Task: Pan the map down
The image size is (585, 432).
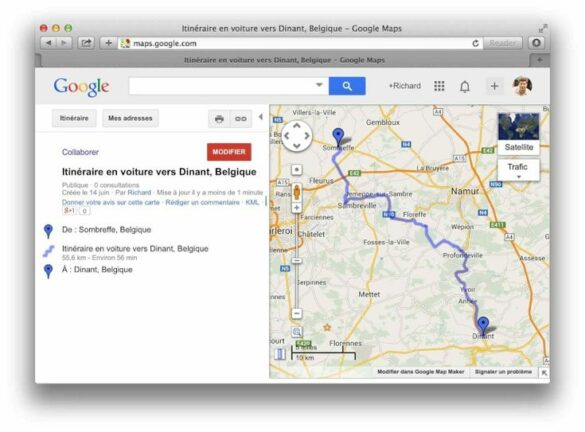Action: pos(297,146)
